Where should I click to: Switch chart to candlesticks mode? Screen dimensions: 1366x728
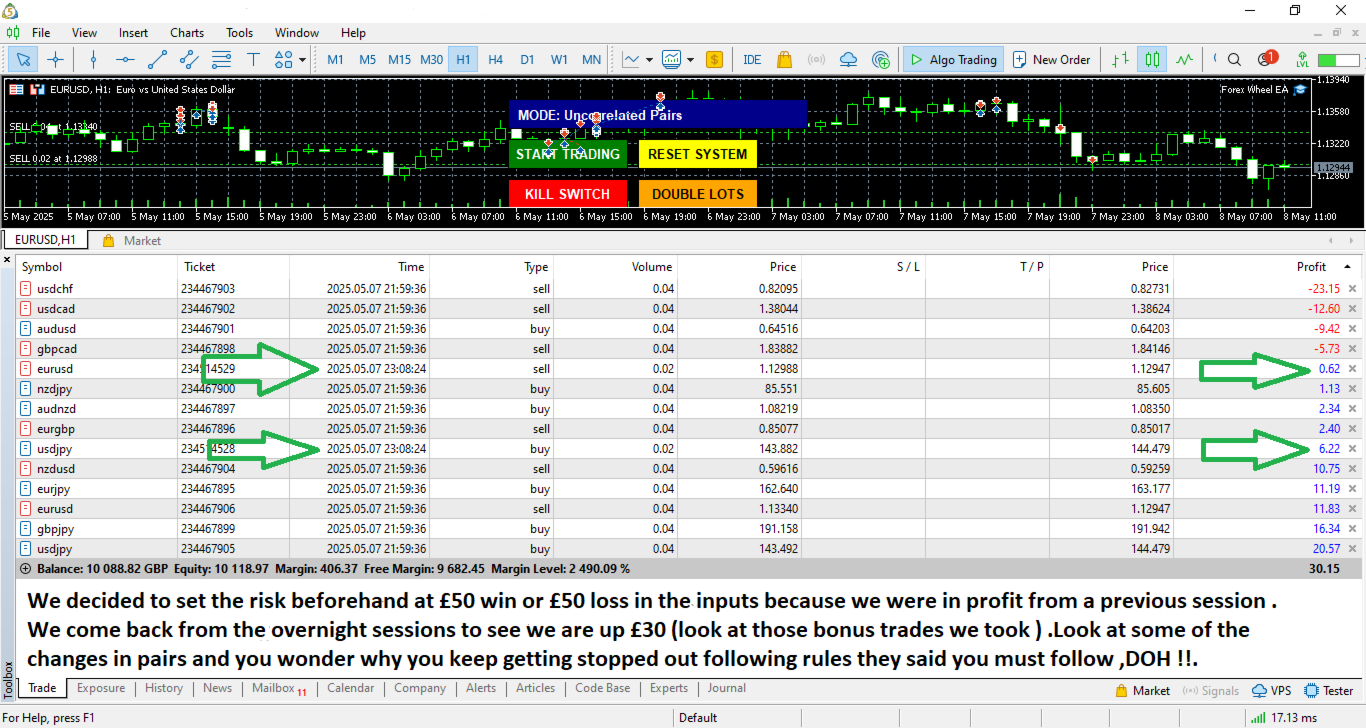[x=1153, y=59]
